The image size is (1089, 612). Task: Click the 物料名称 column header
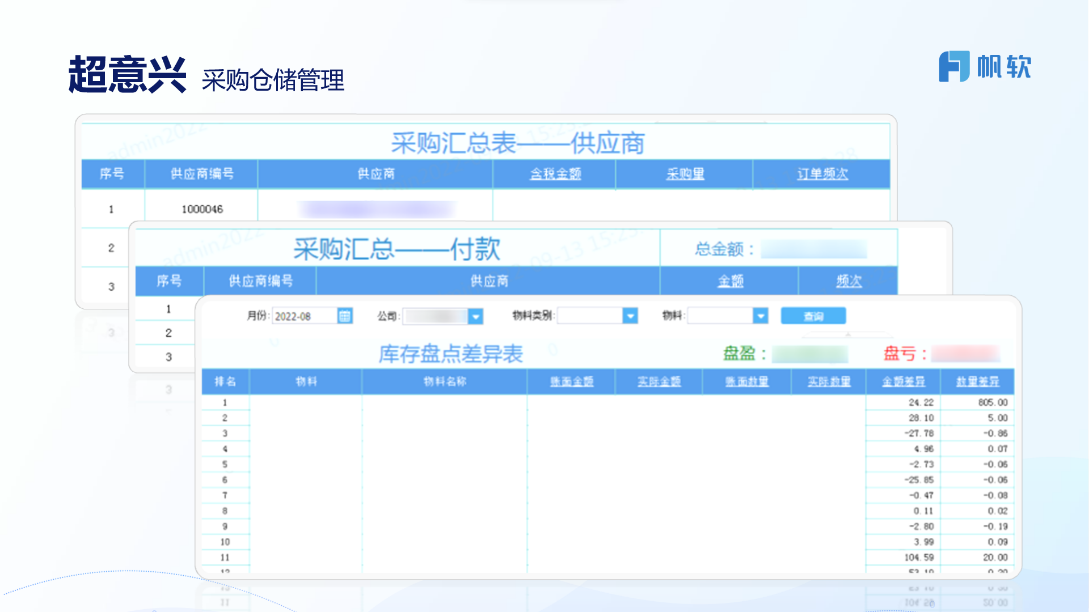pos(444,381)
